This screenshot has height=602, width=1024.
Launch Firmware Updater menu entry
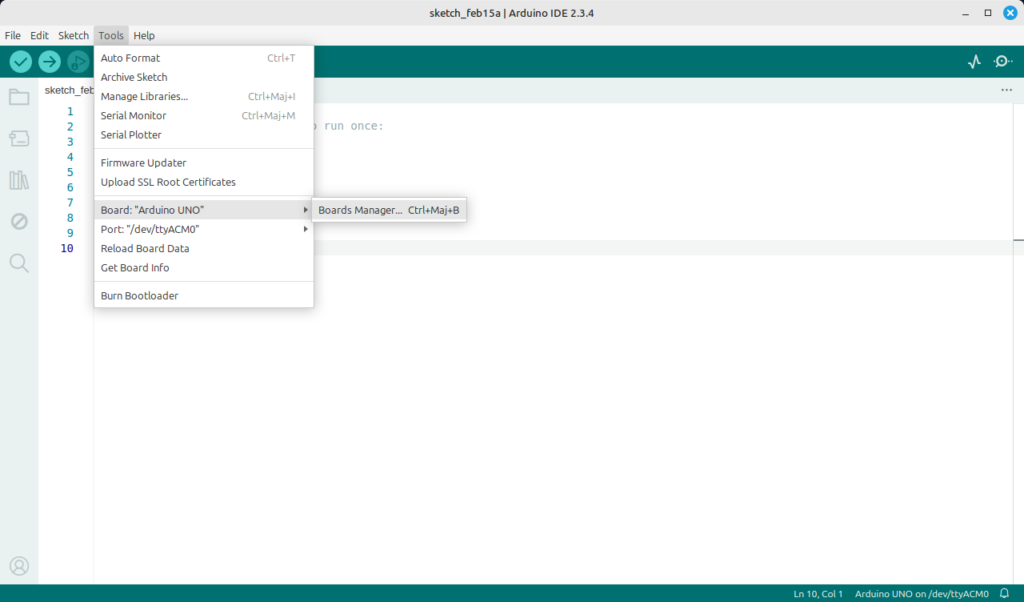[x=204, y=163]
